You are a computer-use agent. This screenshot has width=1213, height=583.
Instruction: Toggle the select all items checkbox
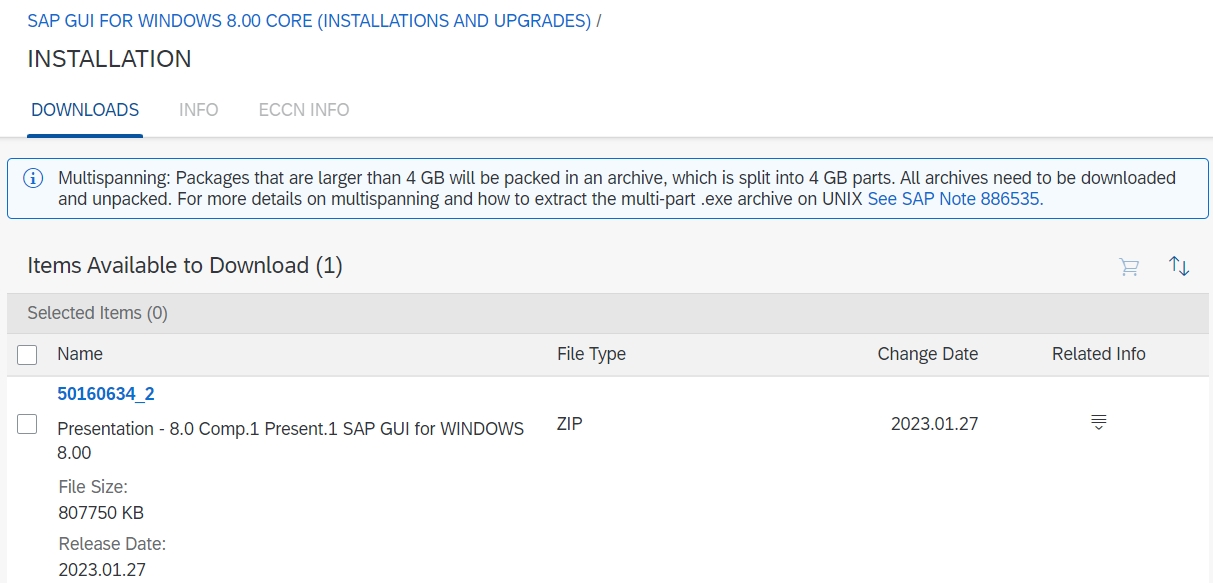[x=28, y=355]
